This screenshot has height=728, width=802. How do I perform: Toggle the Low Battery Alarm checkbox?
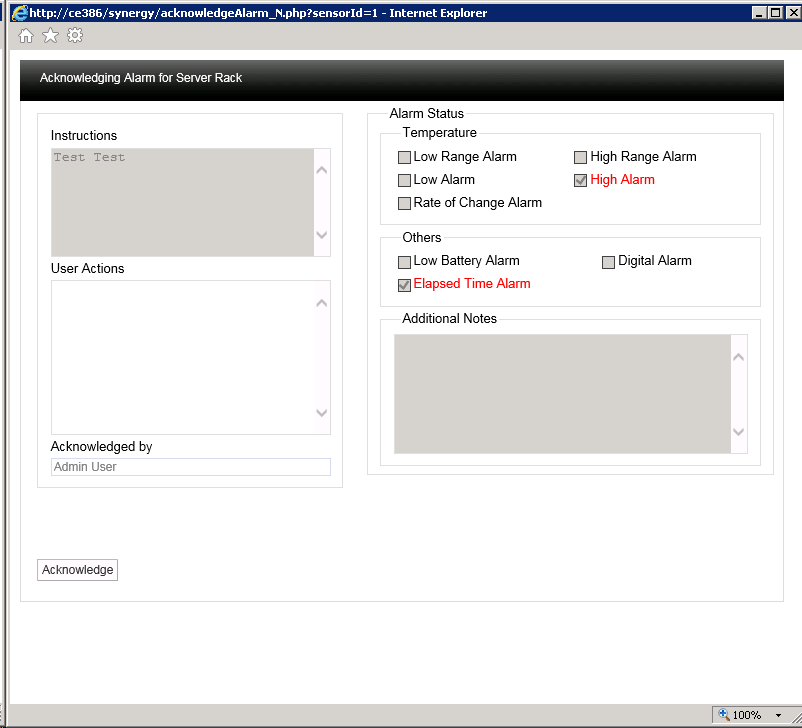404,261
